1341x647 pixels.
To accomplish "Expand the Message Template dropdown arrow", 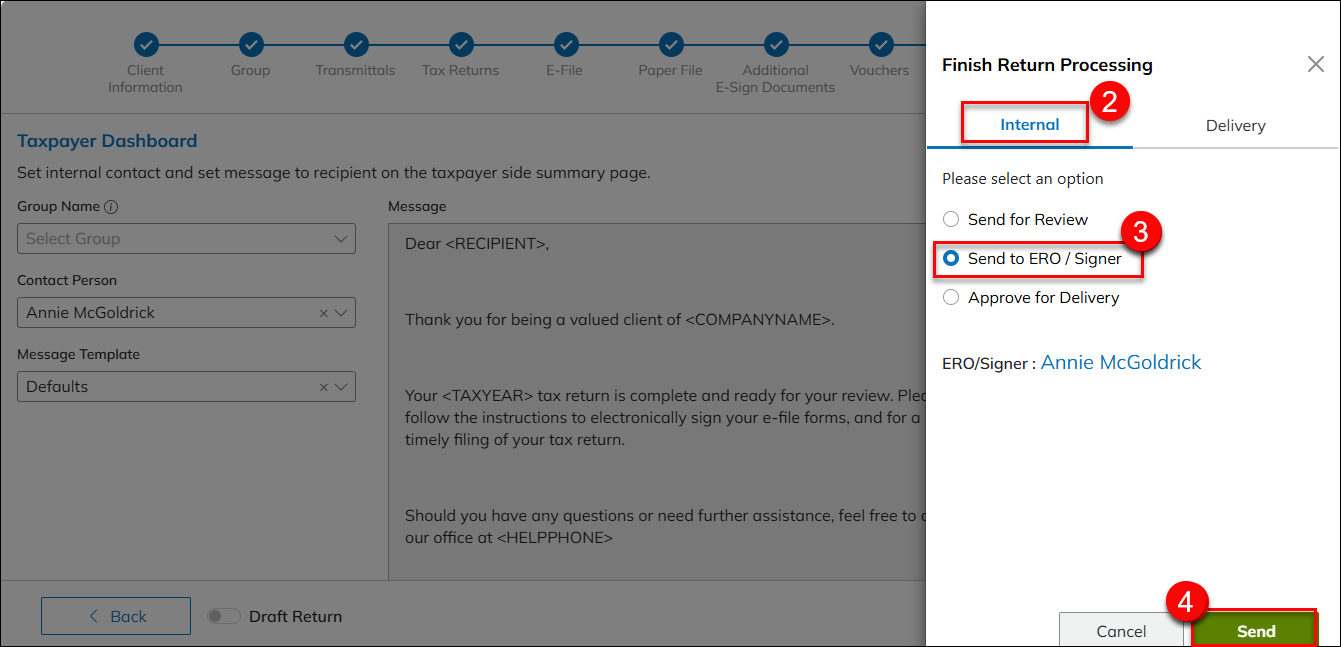I will coord(342,387).
